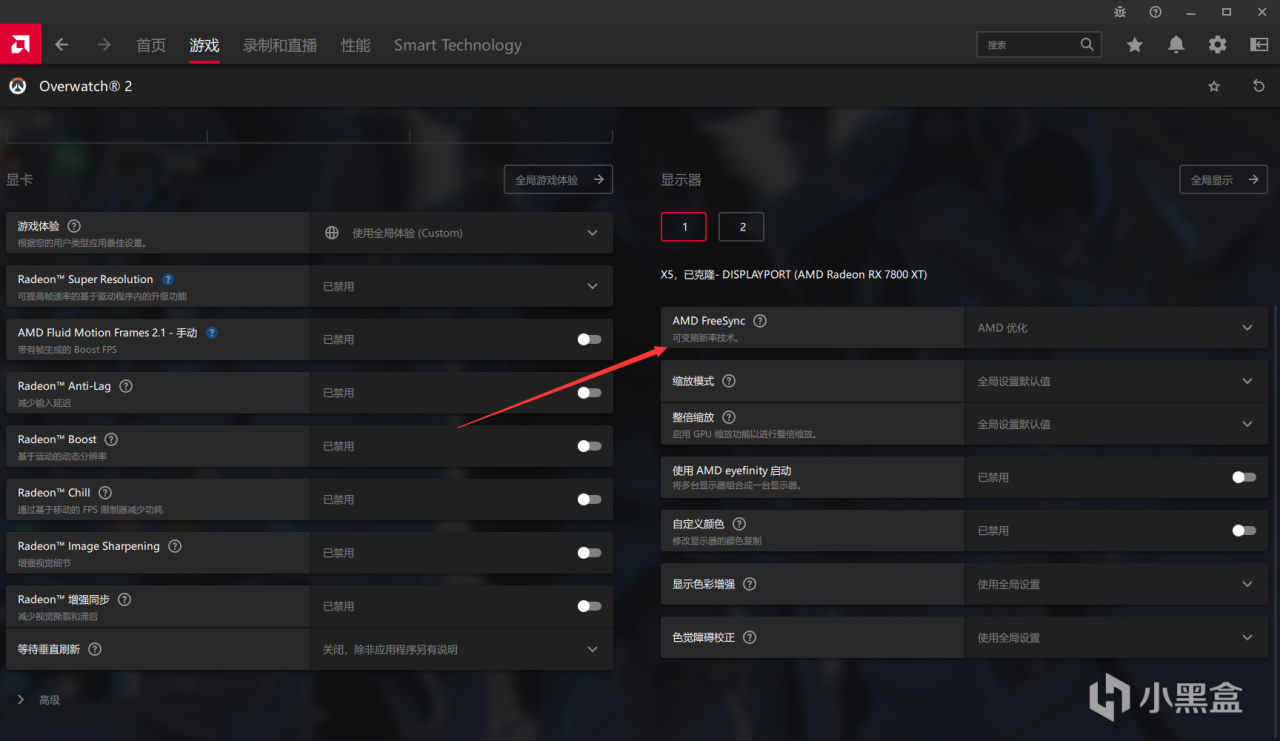Expand the 高级 section

click(39, 700)
